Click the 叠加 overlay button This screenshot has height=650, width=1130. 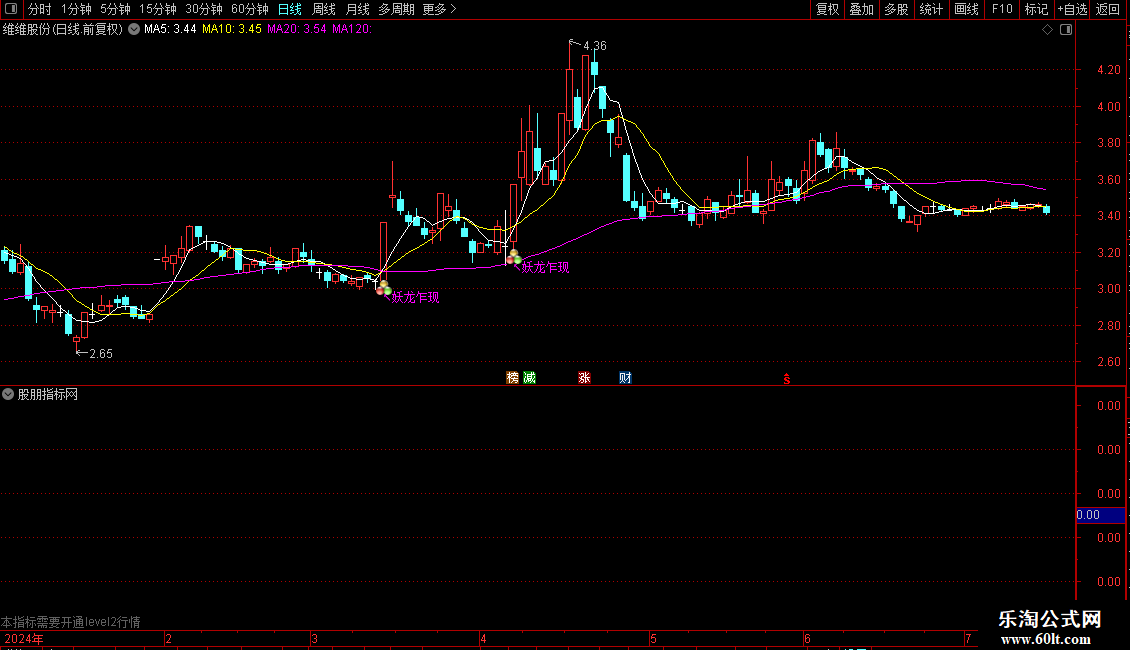861,9
